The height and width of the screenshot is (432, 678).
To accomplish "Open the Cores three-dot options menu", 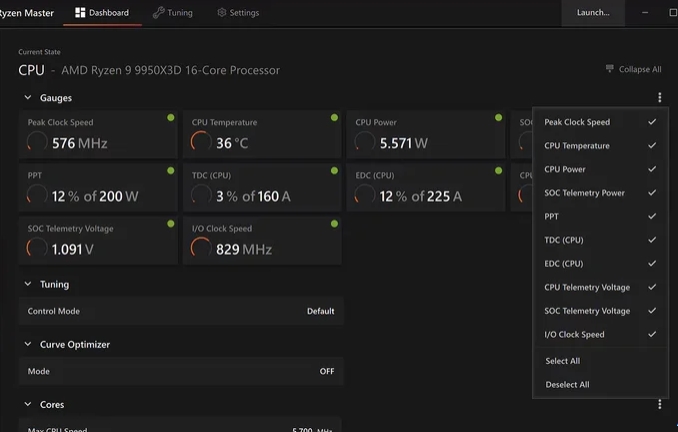I will pyautogui.click(x=659, y=404).
